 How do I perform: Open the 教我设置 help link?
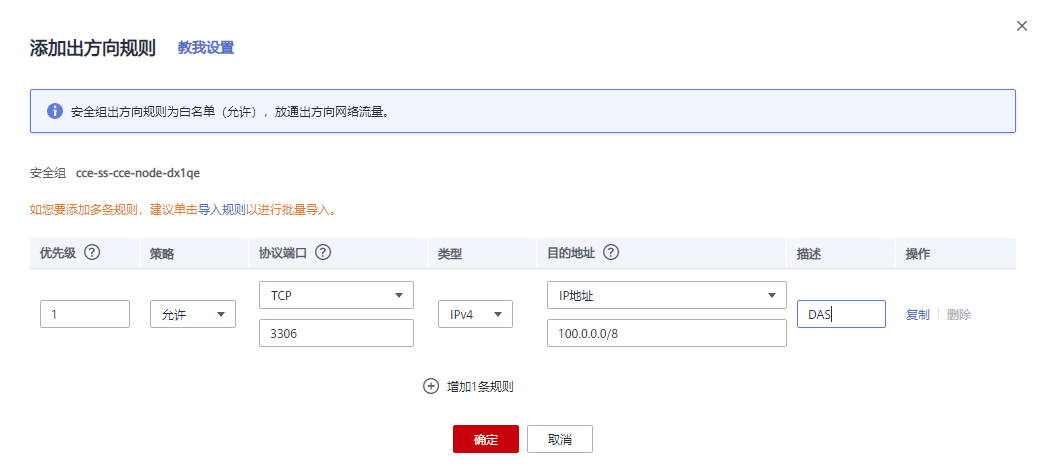point(206,48)
